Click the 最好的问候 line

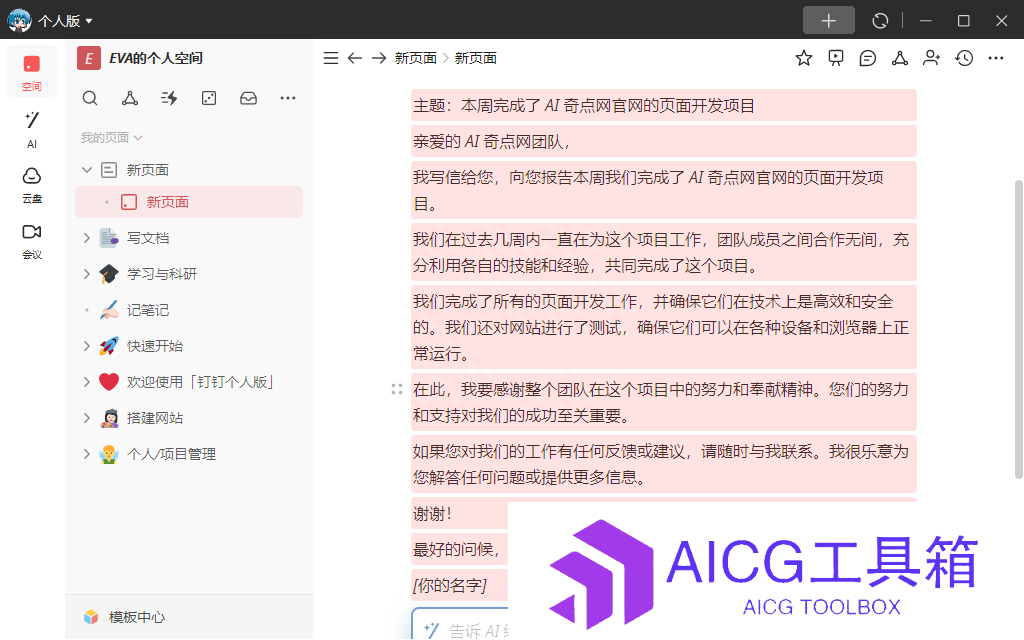[x=456, y=550]
